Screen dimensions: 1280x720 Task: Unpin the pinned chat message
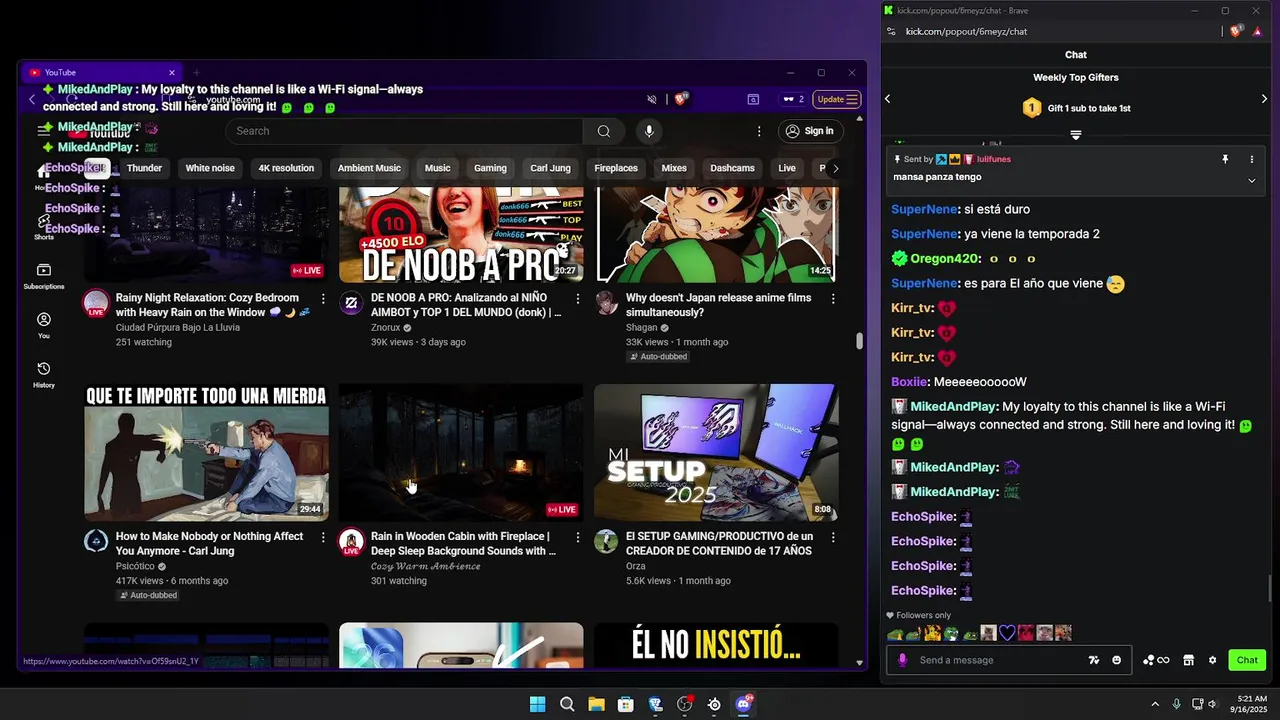(x=1225, y=159)
